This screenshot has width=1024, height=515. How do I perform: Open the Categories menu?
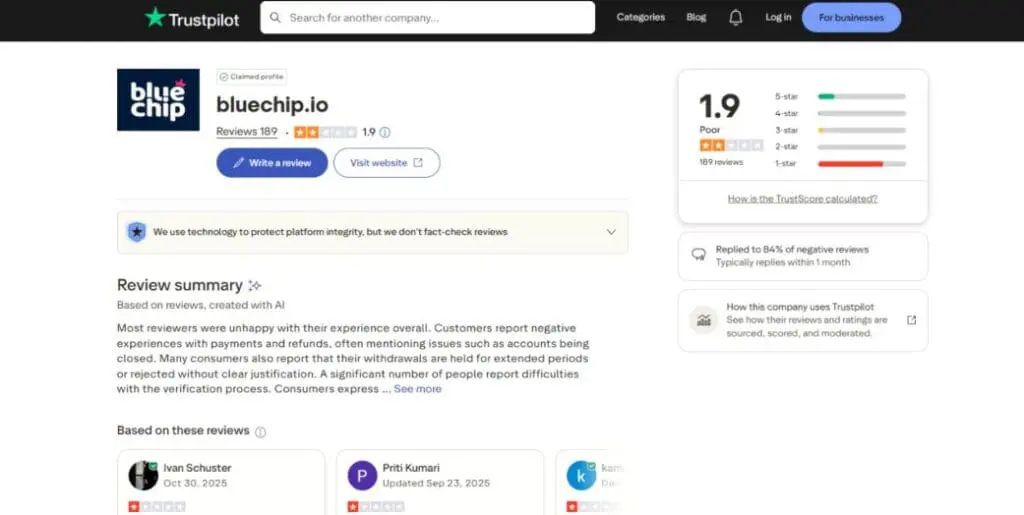[640, 17]
